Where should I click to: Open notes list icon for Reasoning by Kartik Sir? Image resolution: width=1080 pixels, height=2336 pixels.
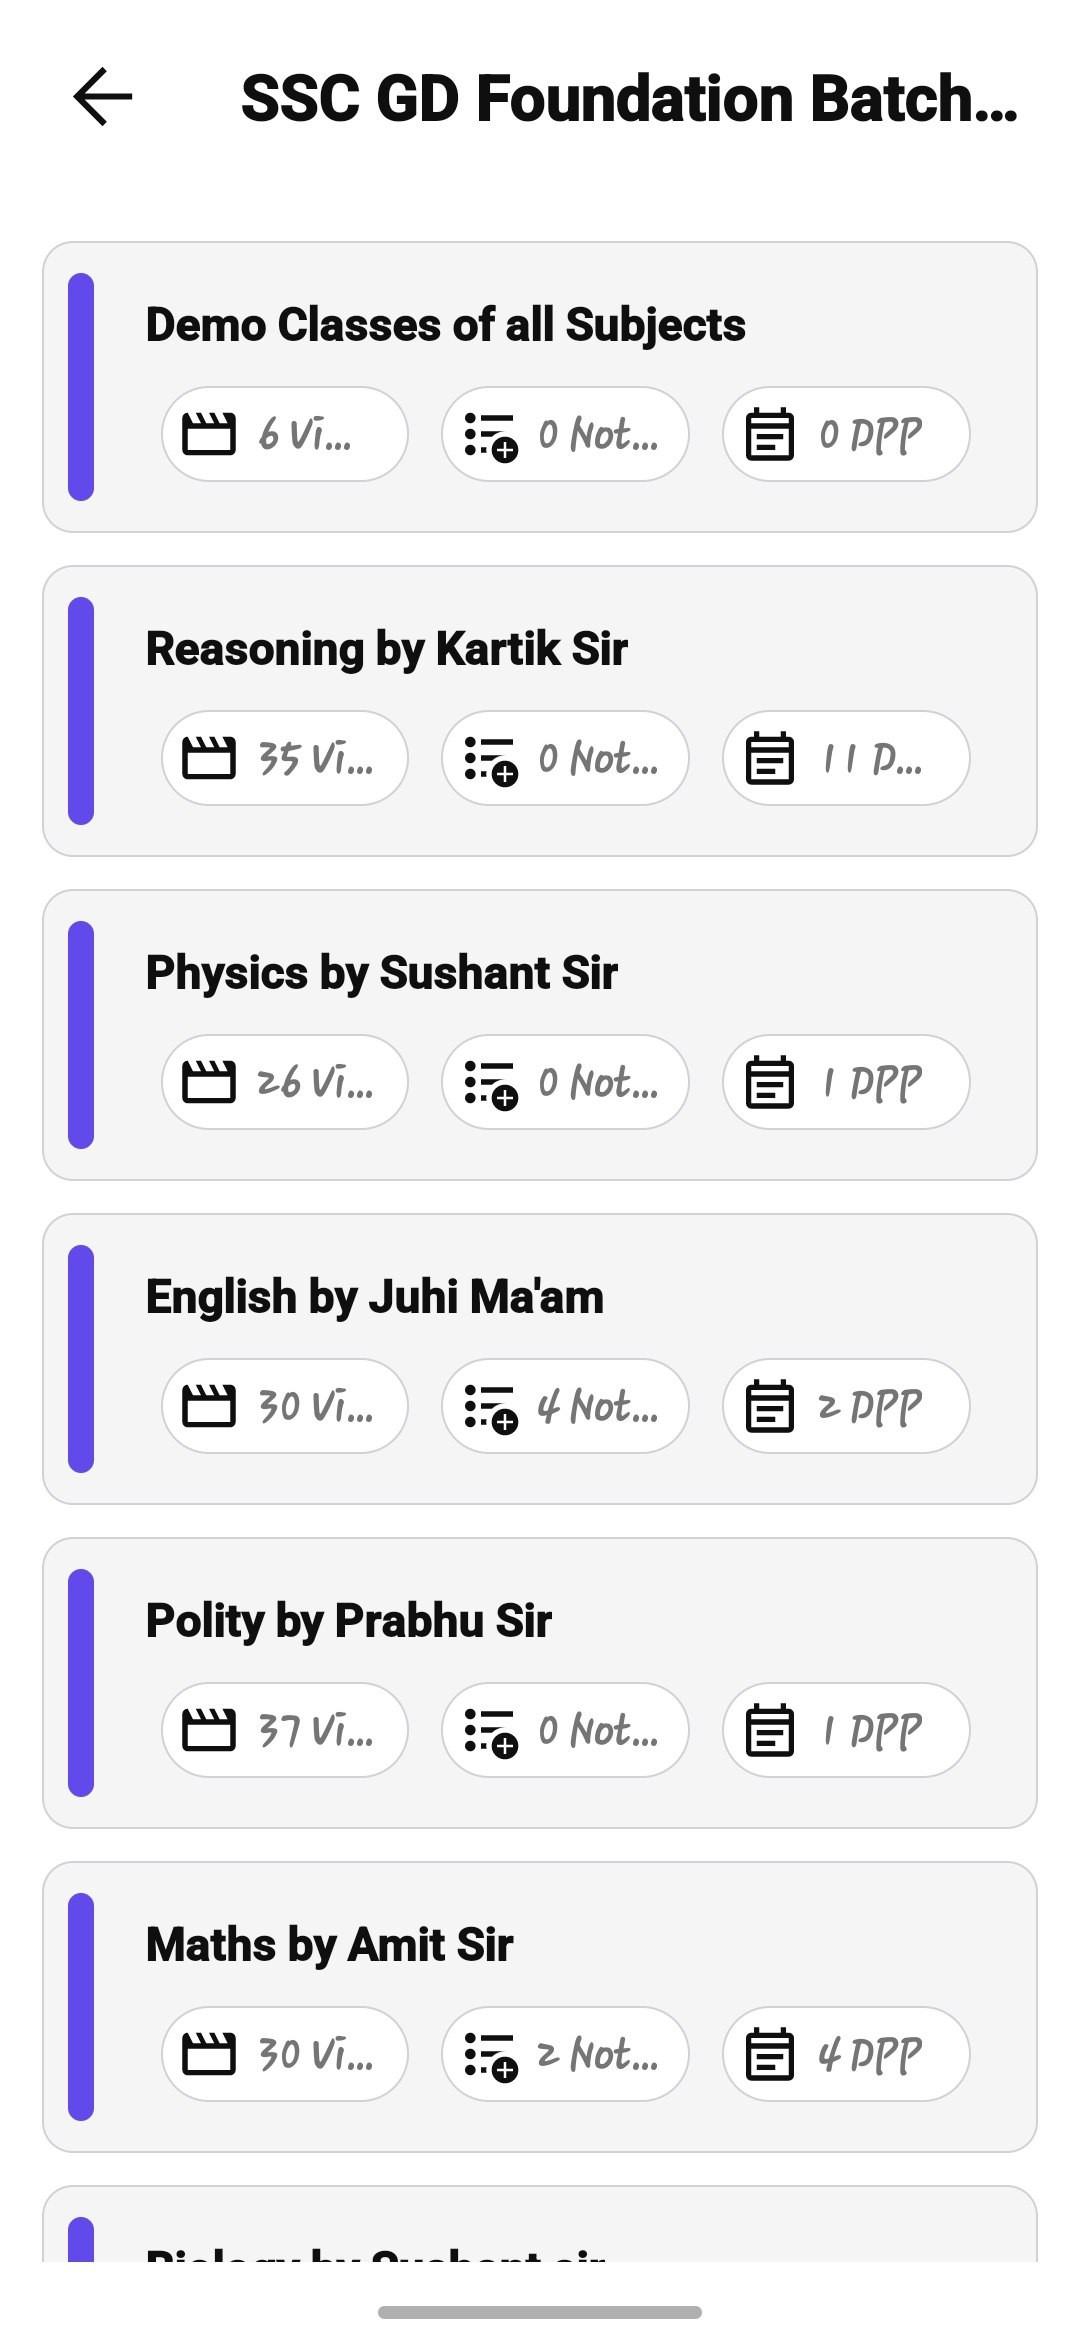[x=491, y=759]
